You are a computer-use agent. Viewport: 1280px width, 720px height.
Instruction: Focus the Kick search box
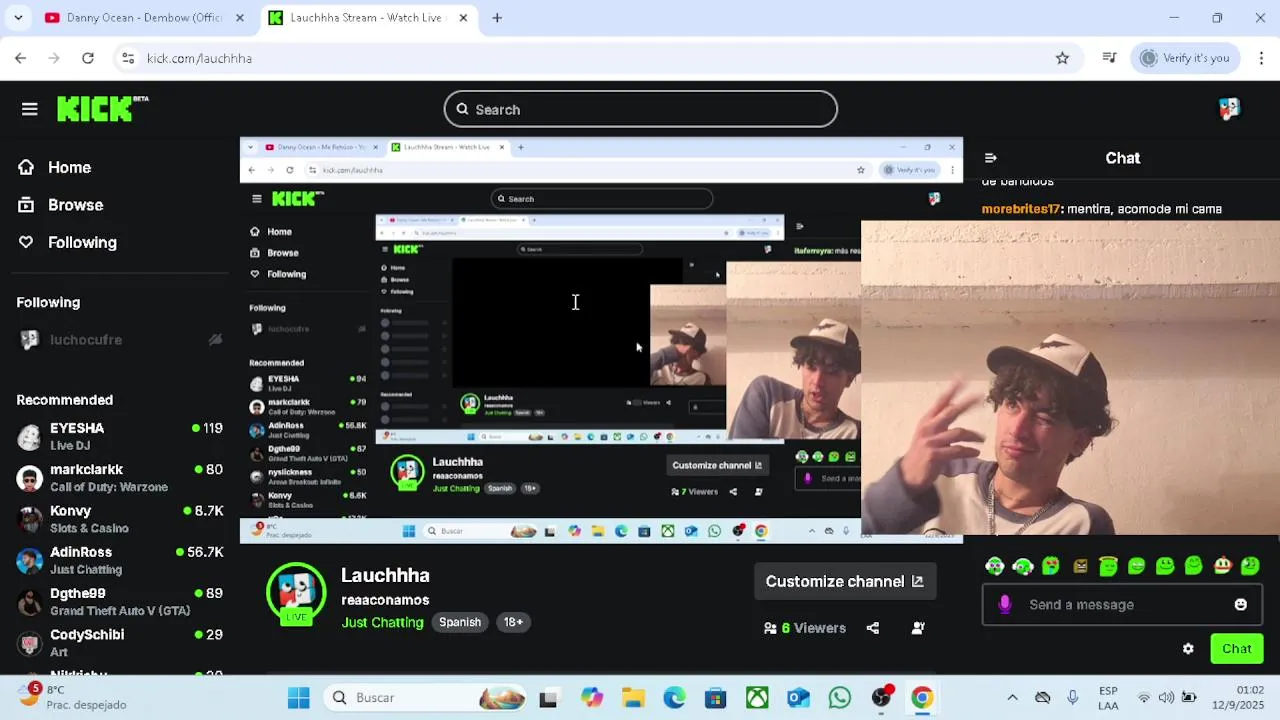[x=640, y=109]
